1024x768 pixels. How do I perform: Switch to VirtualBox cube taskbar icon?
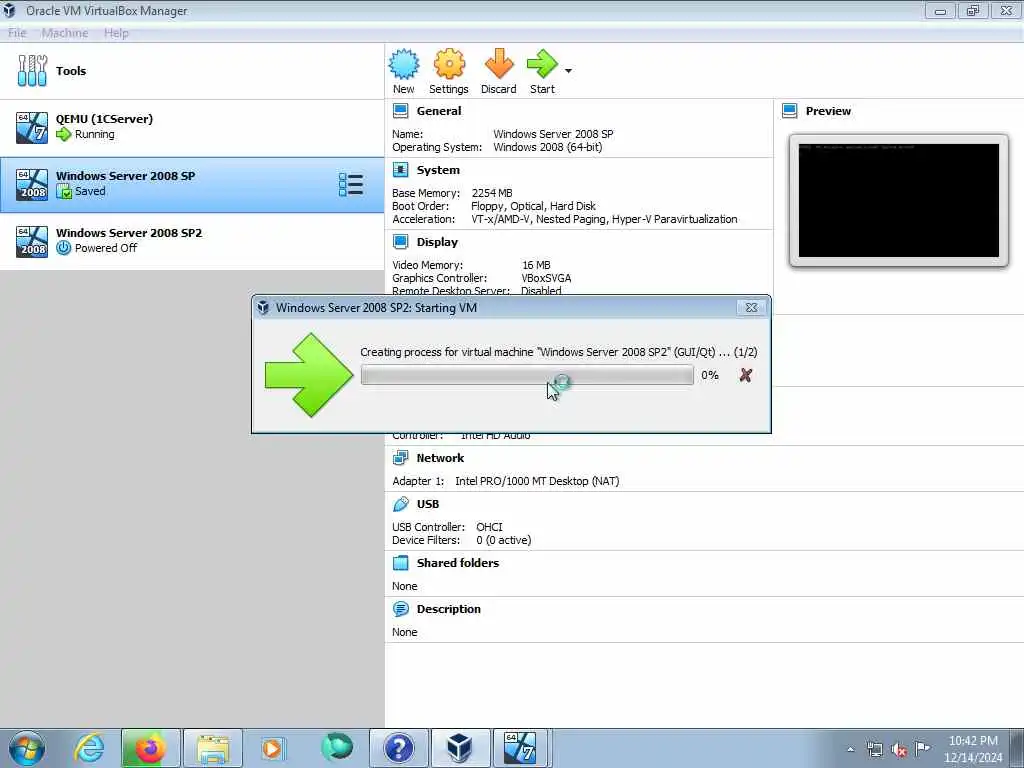click(460, 748)
